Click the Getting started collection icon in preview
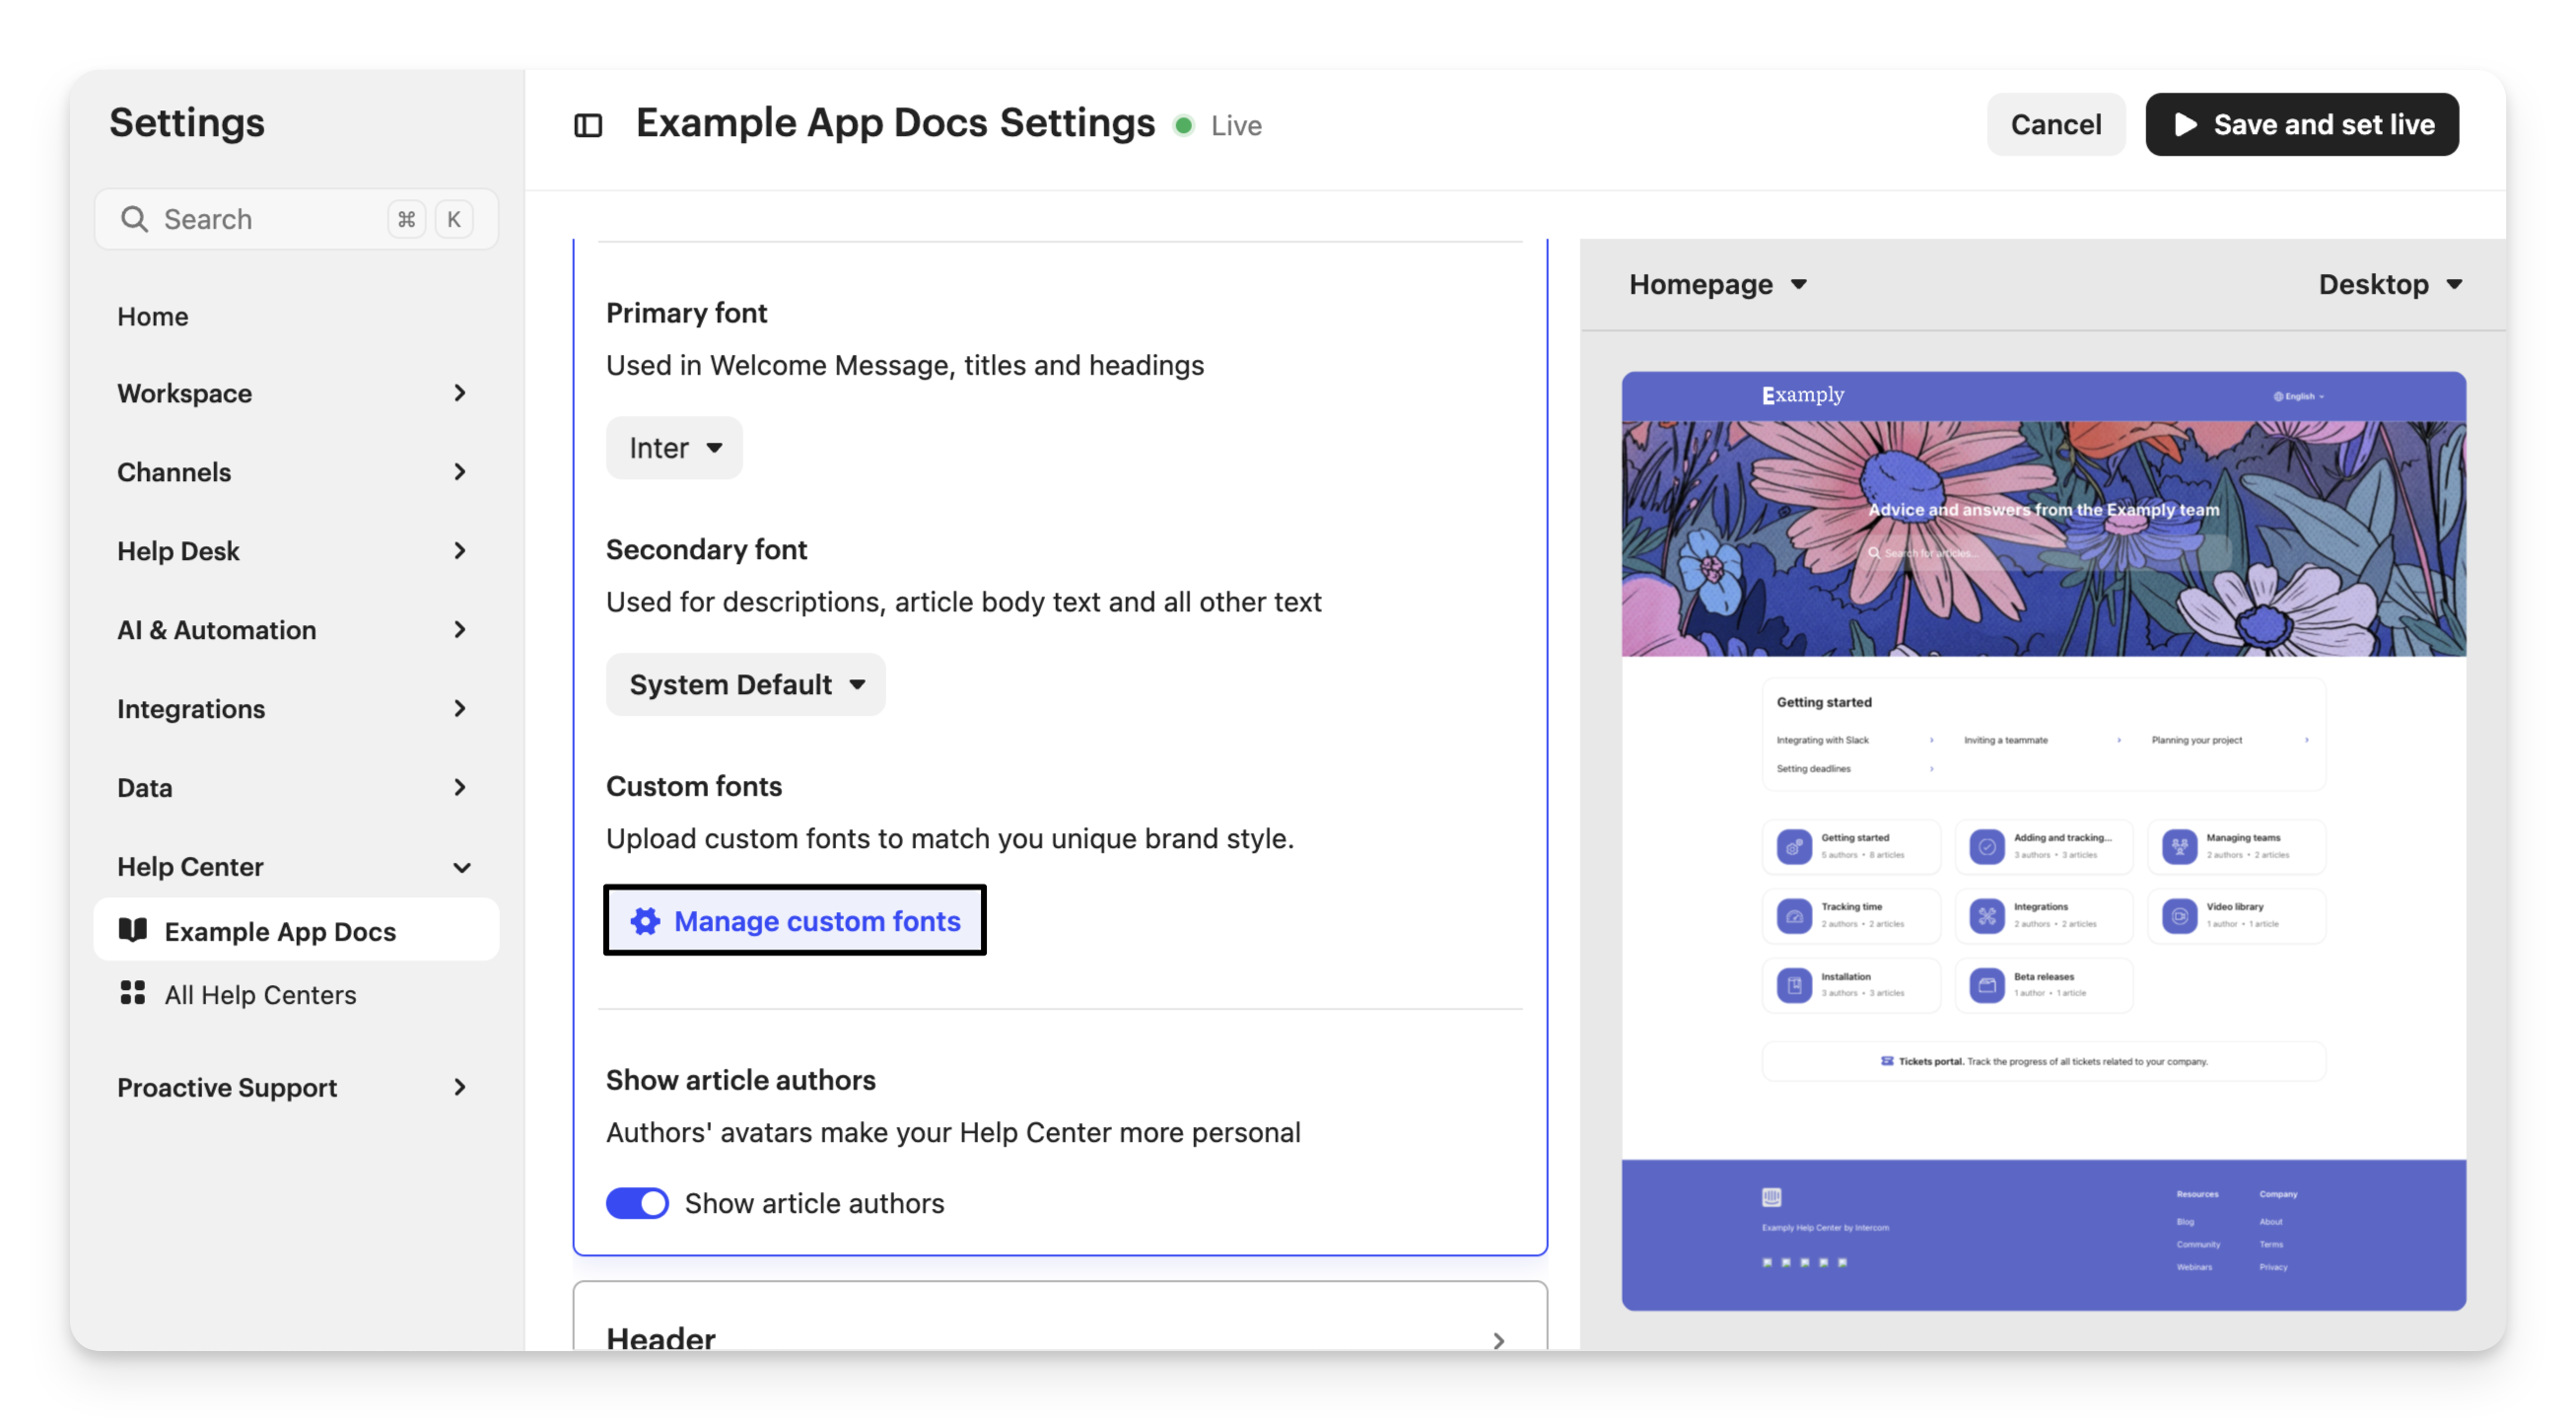Screen dimensions: 2576x1421 pos(1794,847)
